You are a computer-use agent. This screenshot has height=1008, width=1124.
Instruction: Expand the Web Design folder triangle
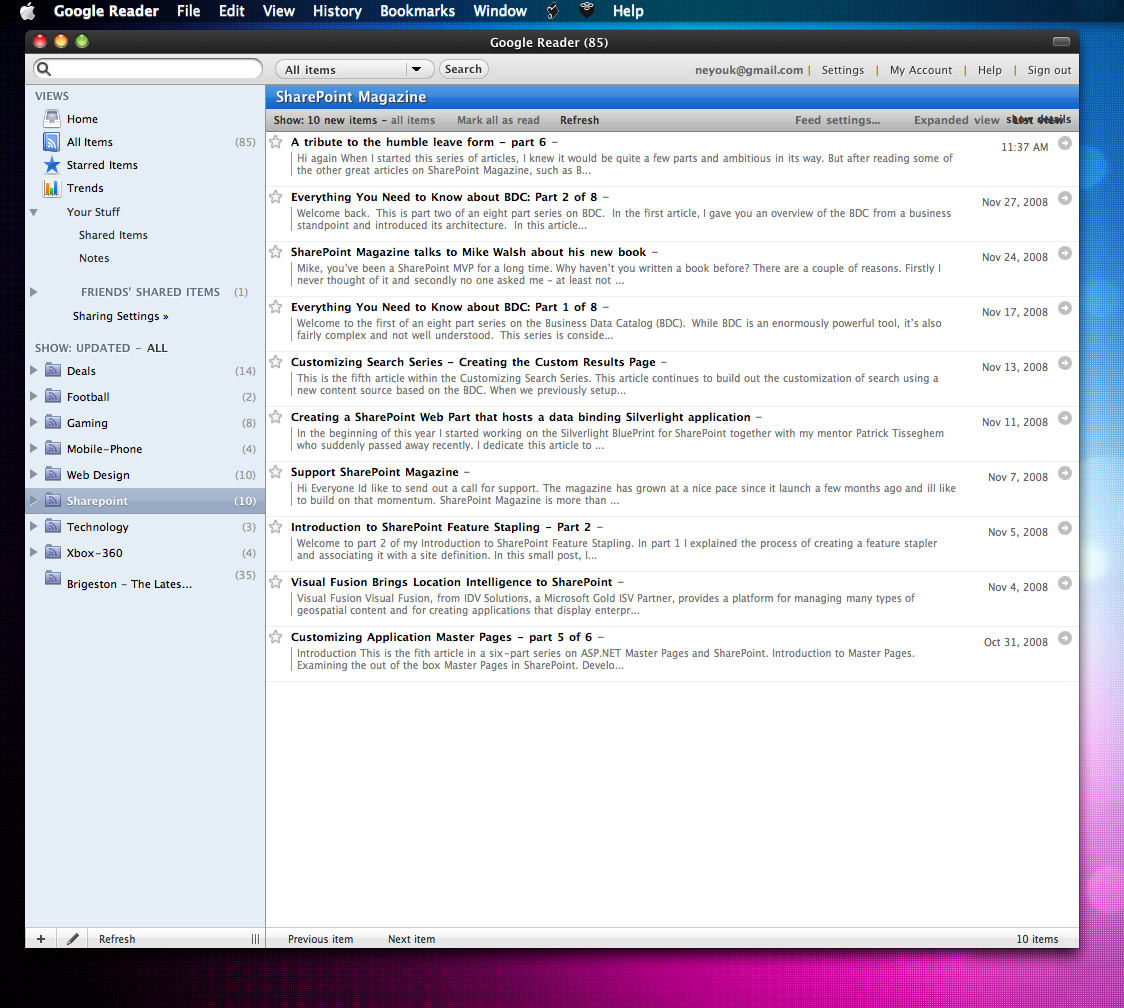(33, 474)
